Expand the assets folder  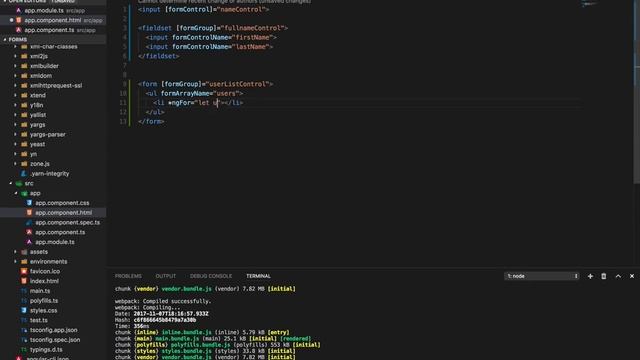16,252
